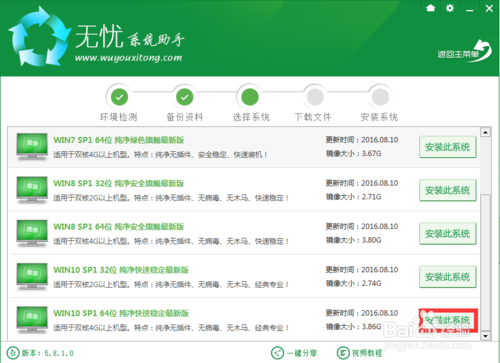
Task: Select the 环境检测 step circle
Action: pyautogui.click(x=119, y=97)
